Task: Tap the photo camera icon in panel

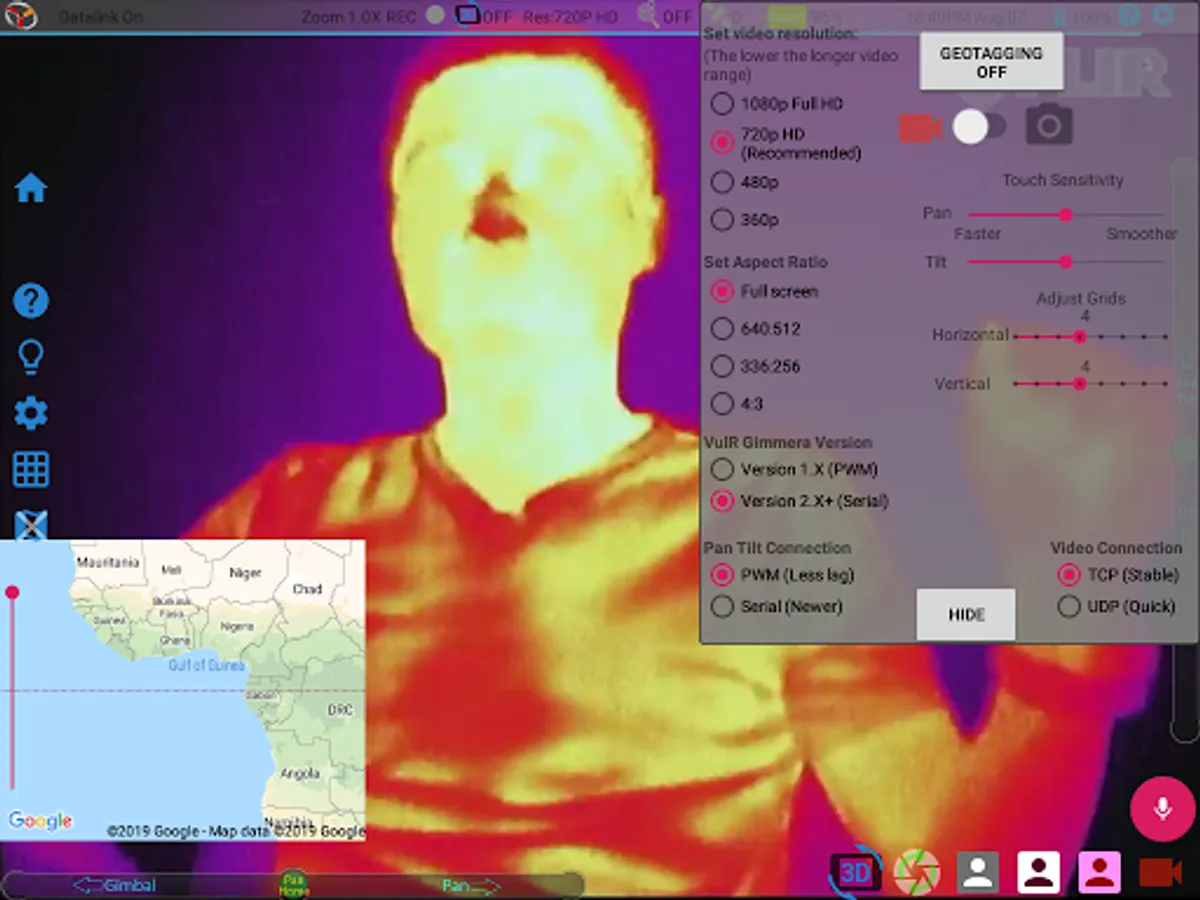Action: coord(1049,125)
